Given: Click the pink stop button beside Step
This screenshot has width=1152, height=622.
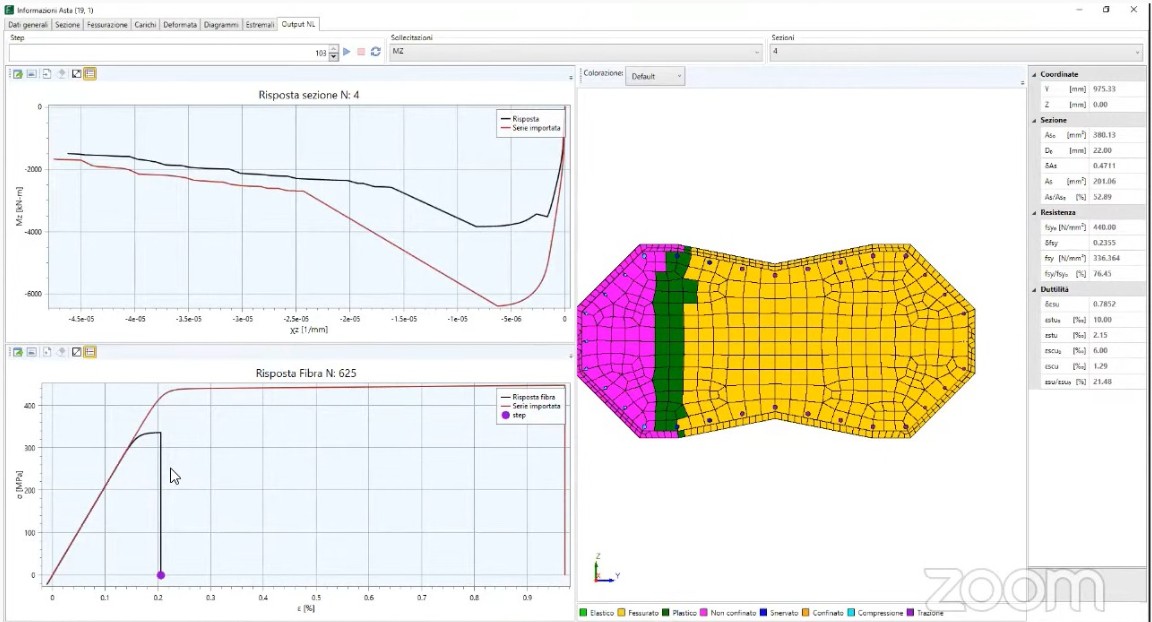Looking at the screenshot, I should click(x=361, y=52).
